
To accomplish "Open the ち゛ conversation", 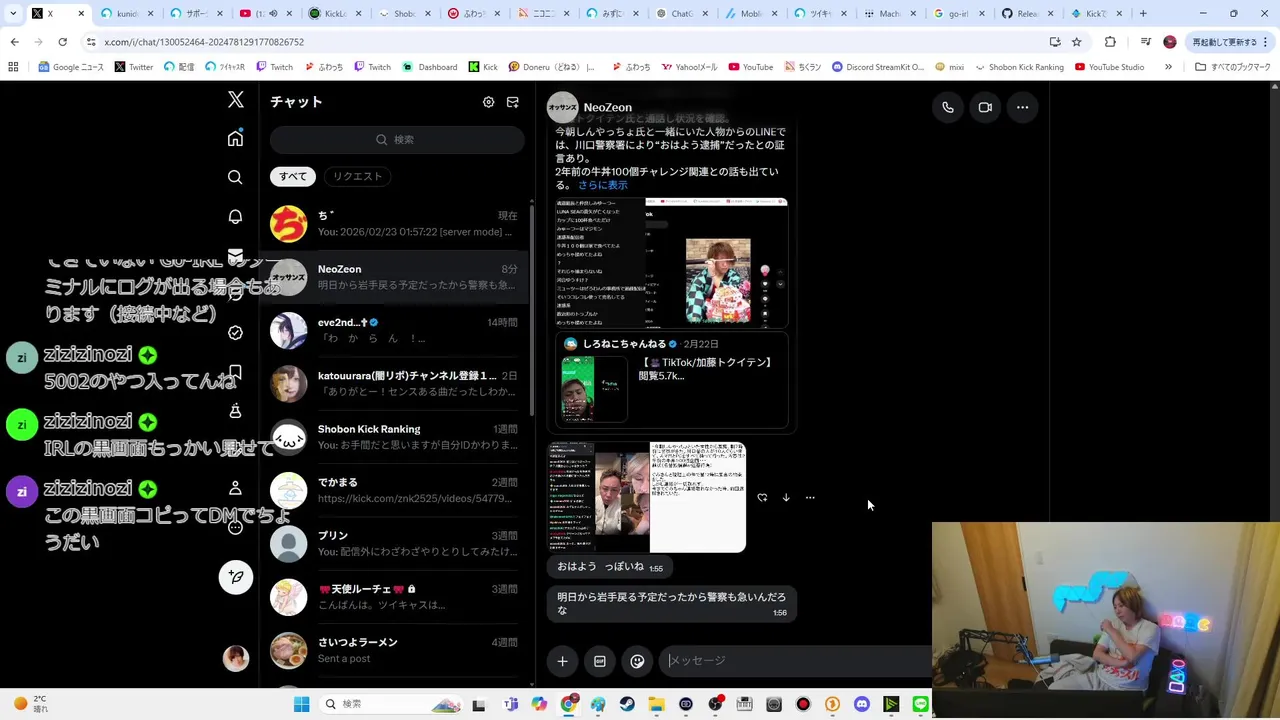I will point(395,223).
